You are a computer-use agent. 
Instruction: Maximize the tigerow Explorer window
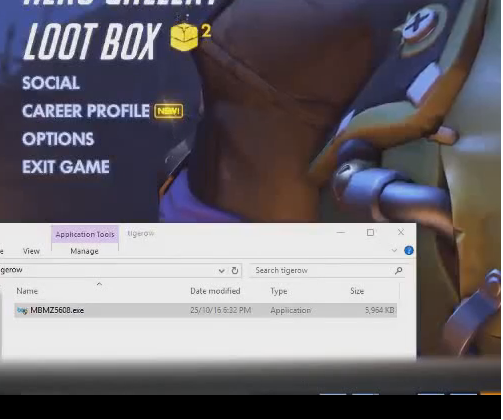(x=370, y=232)
